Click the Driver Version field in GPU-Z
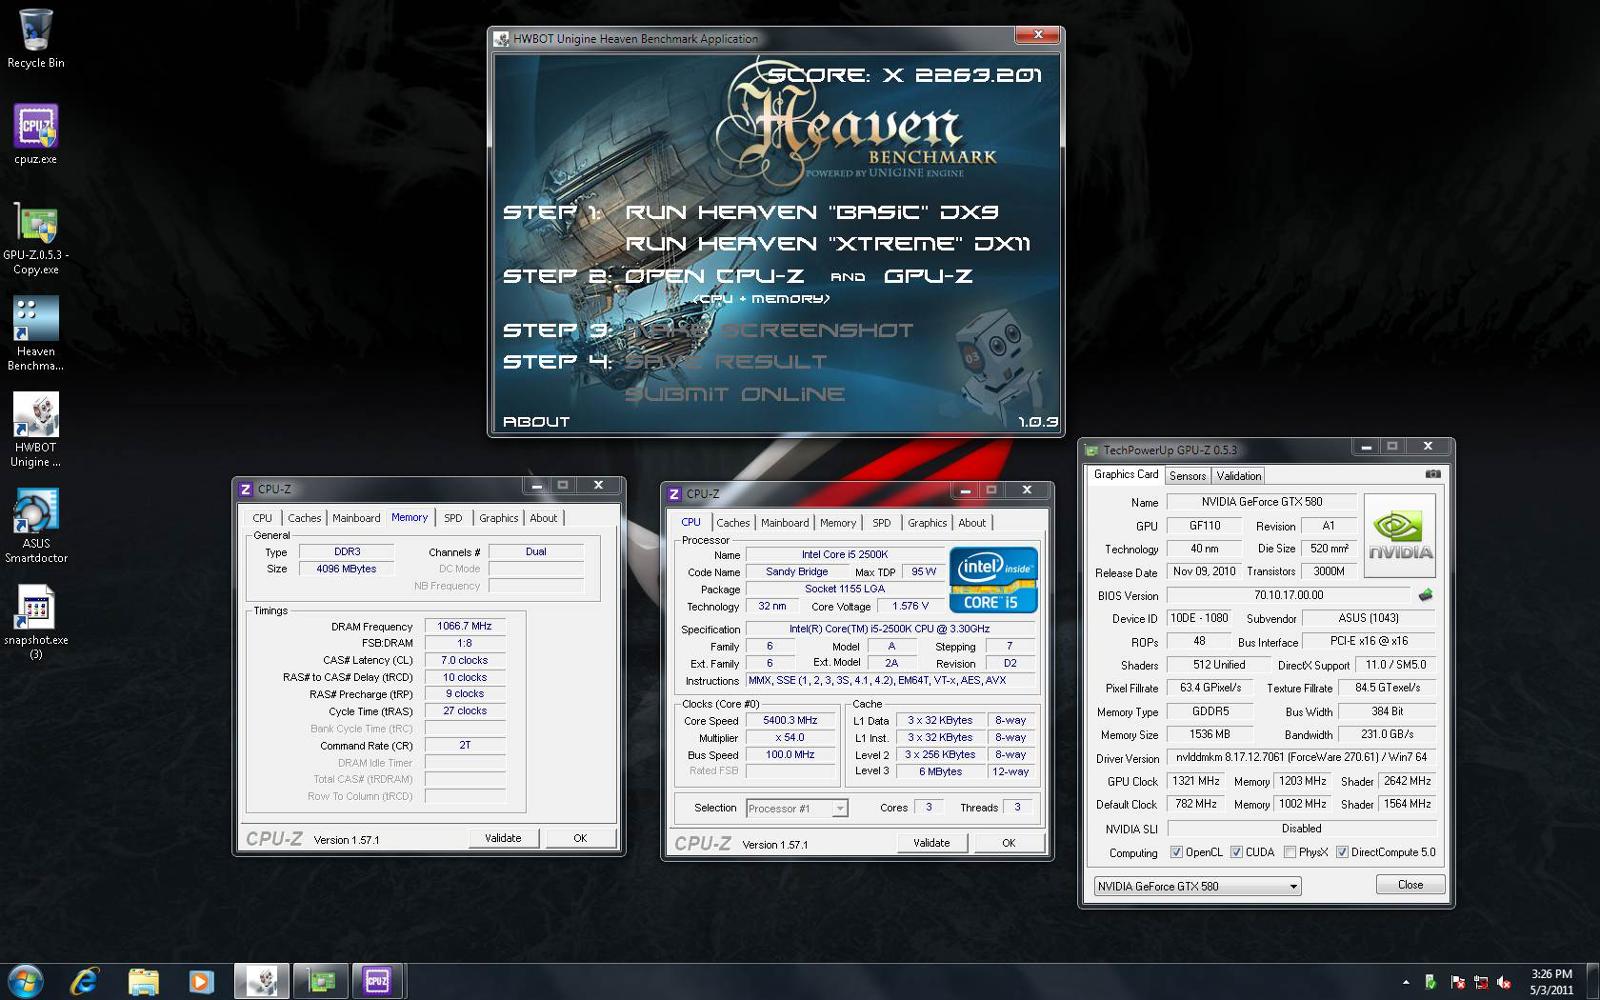This screenshot has height=1000, width=1600. click(x=1302, y=757)
